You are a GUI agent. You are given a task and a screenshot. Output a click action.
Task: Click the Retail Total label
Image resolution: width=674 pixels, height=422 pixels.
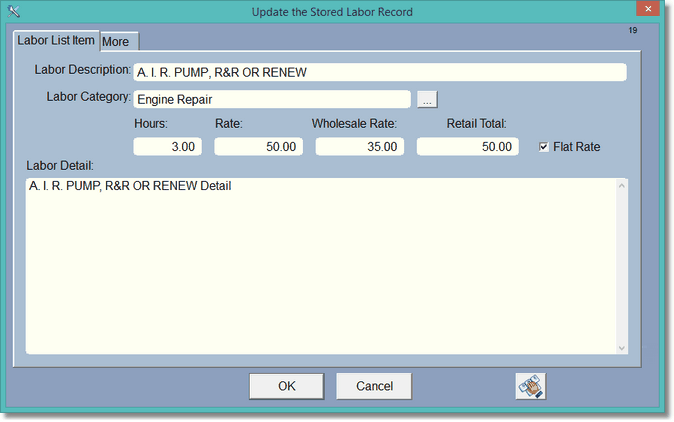tap(476, 124)
